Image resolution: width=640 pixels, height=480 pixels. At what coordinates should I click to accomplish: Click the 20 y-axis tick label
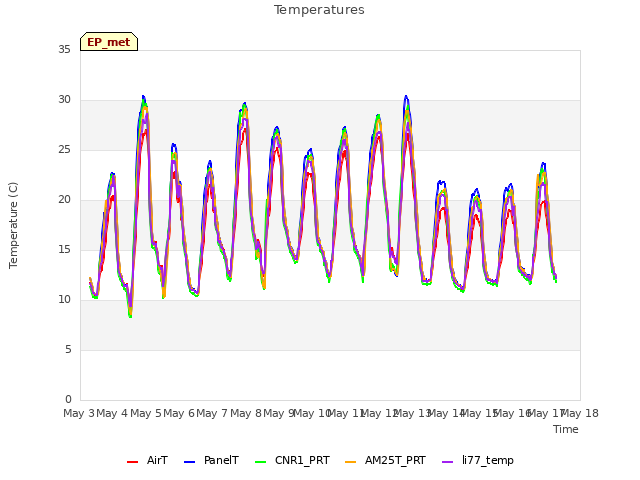tap(64, 200)
